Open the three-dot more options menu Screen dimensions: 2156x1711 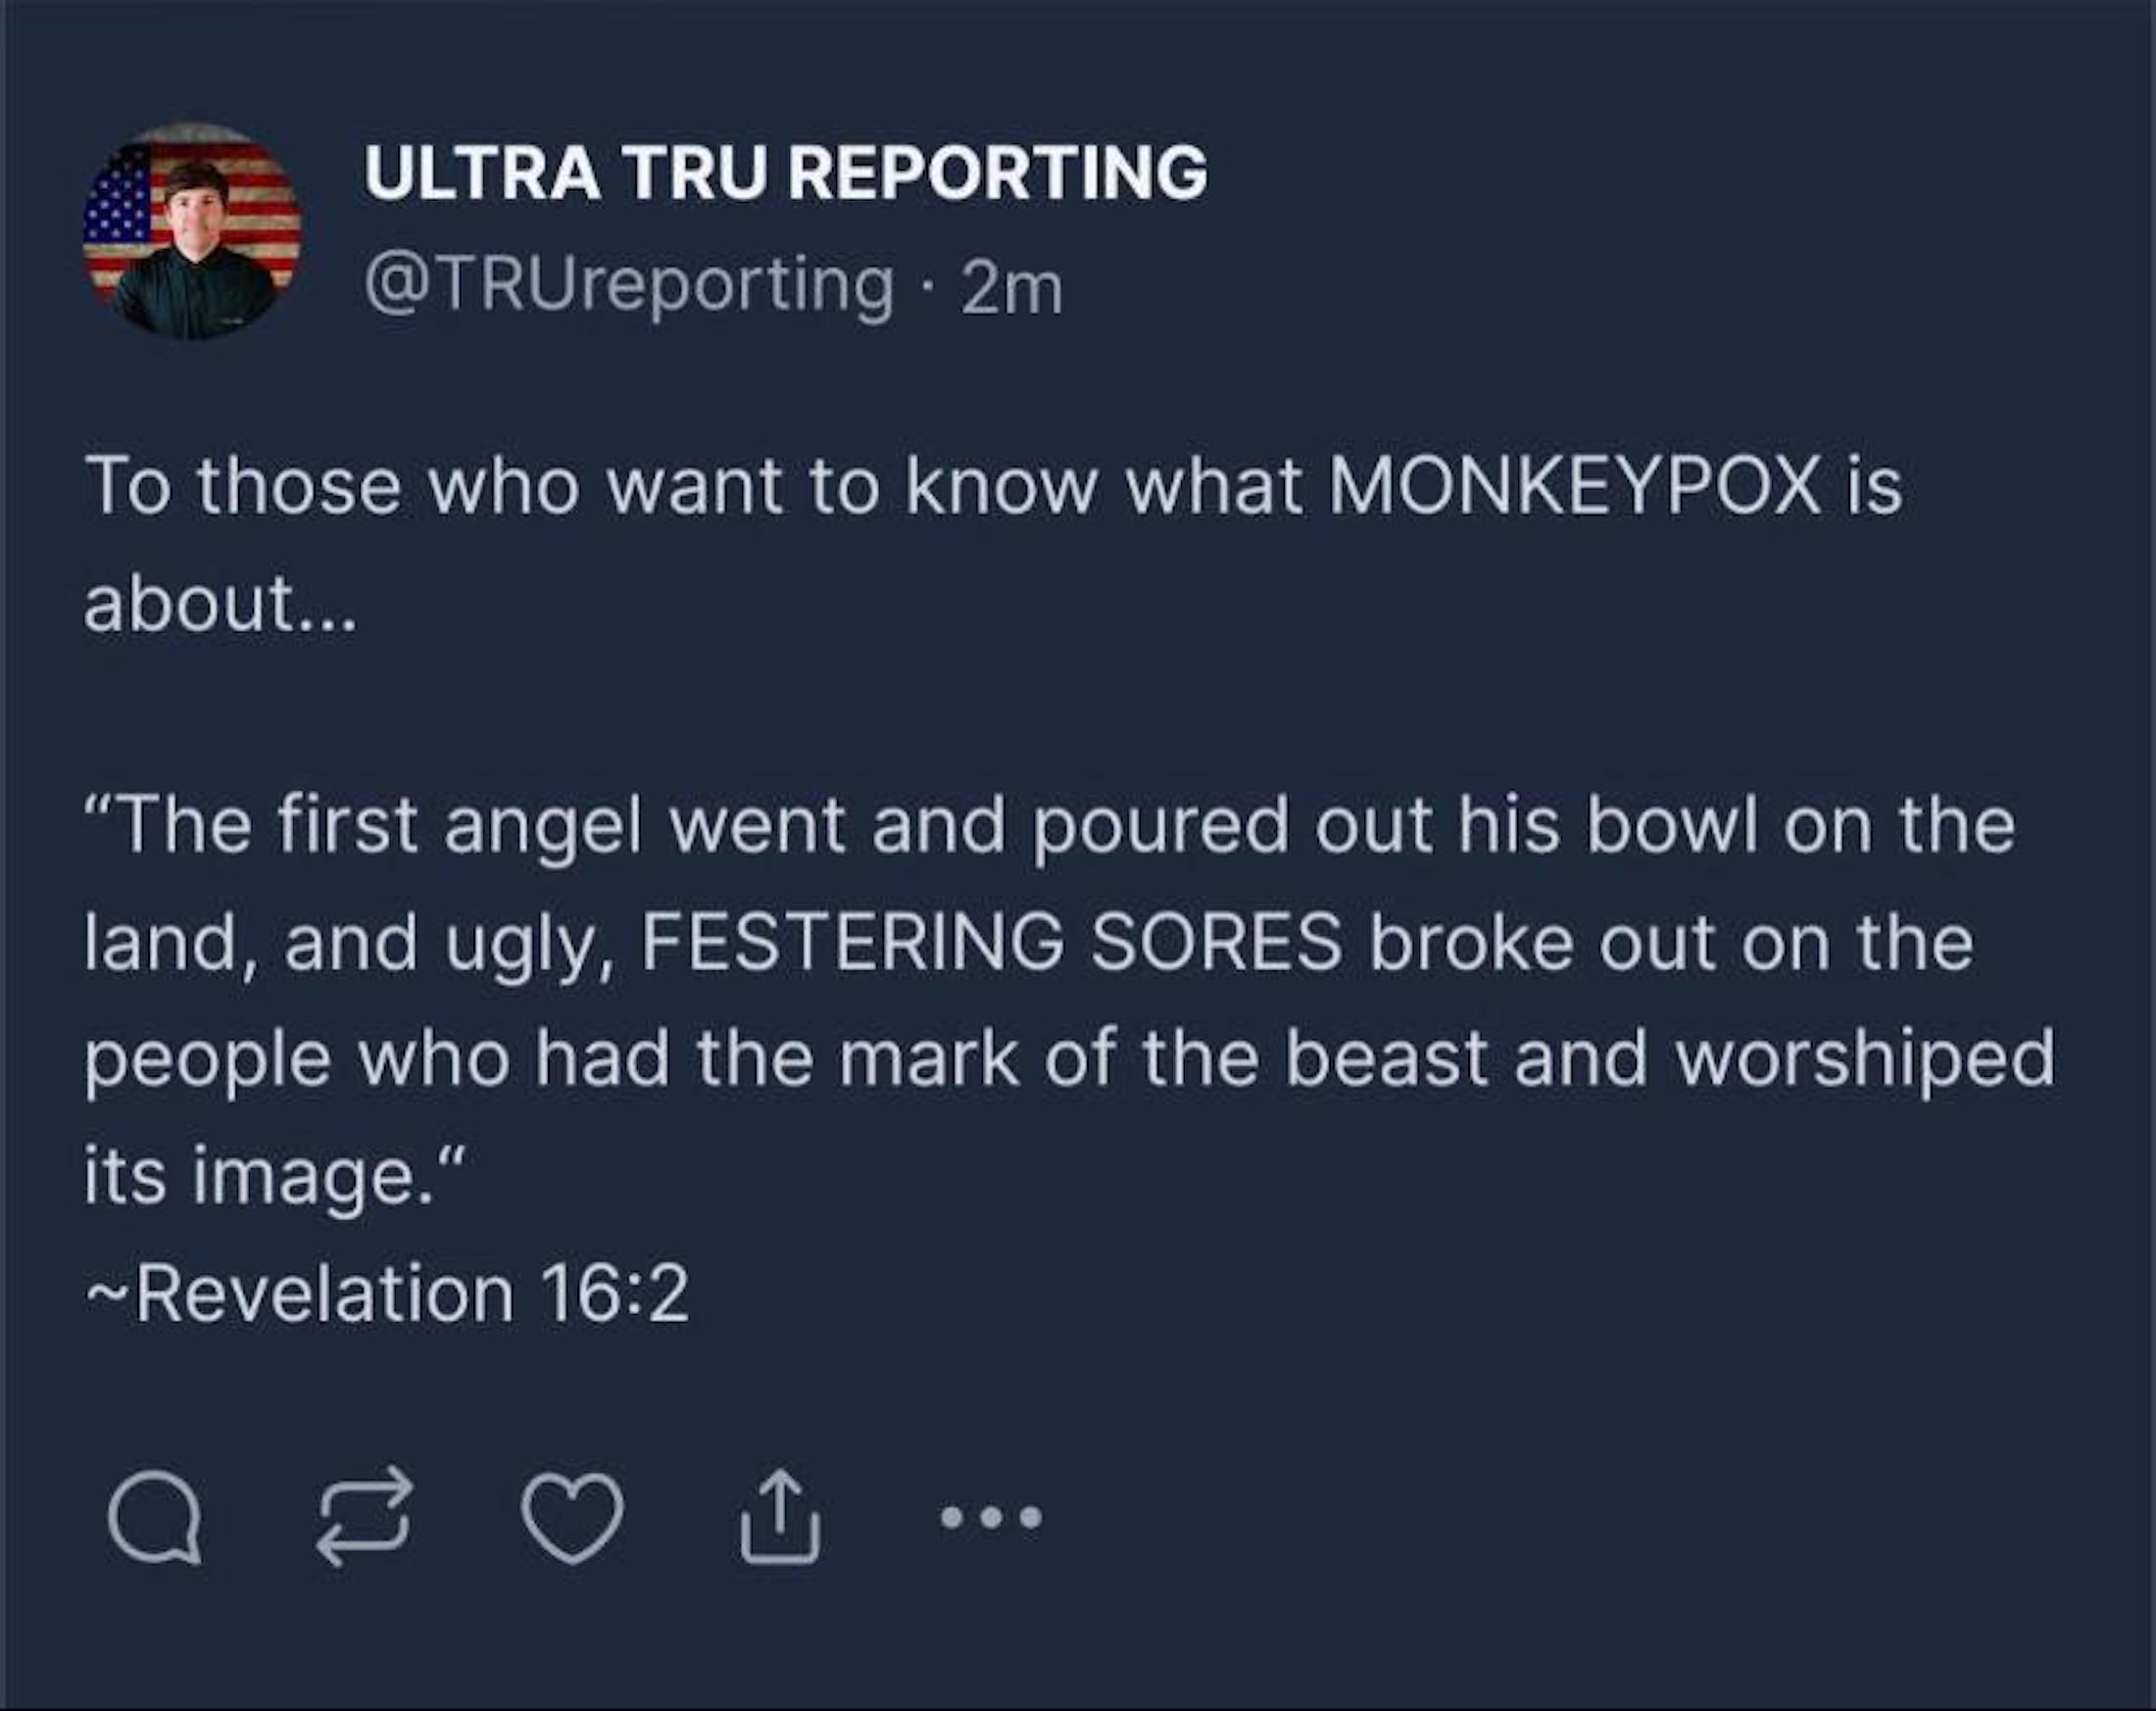coord(991,1518)
